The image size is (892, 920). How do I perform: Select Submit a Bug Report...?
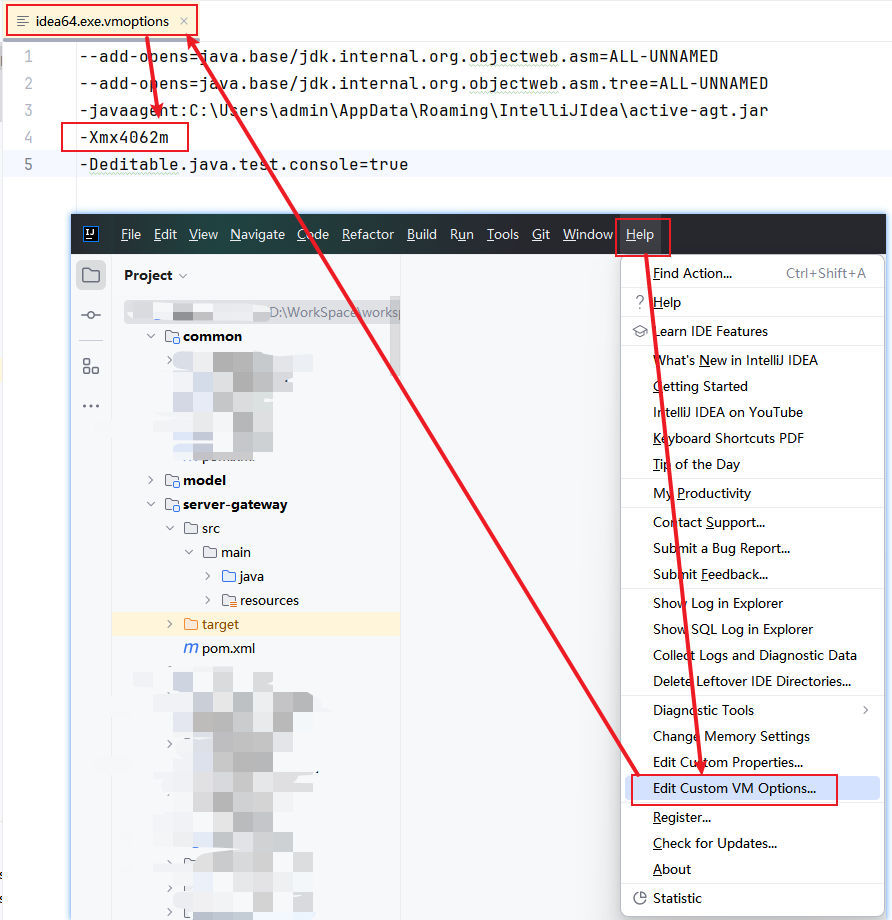(x=753, y=549)
